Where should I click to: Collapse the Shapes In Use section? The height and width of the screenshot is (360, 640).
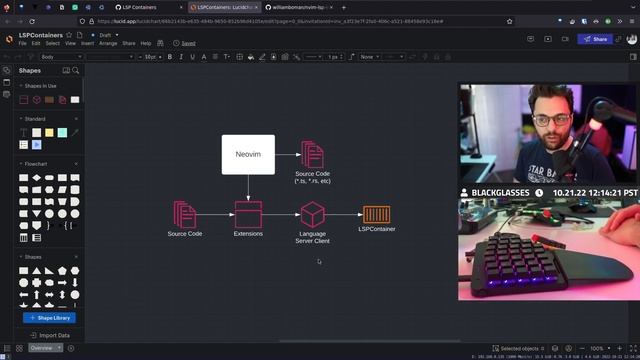21,86
